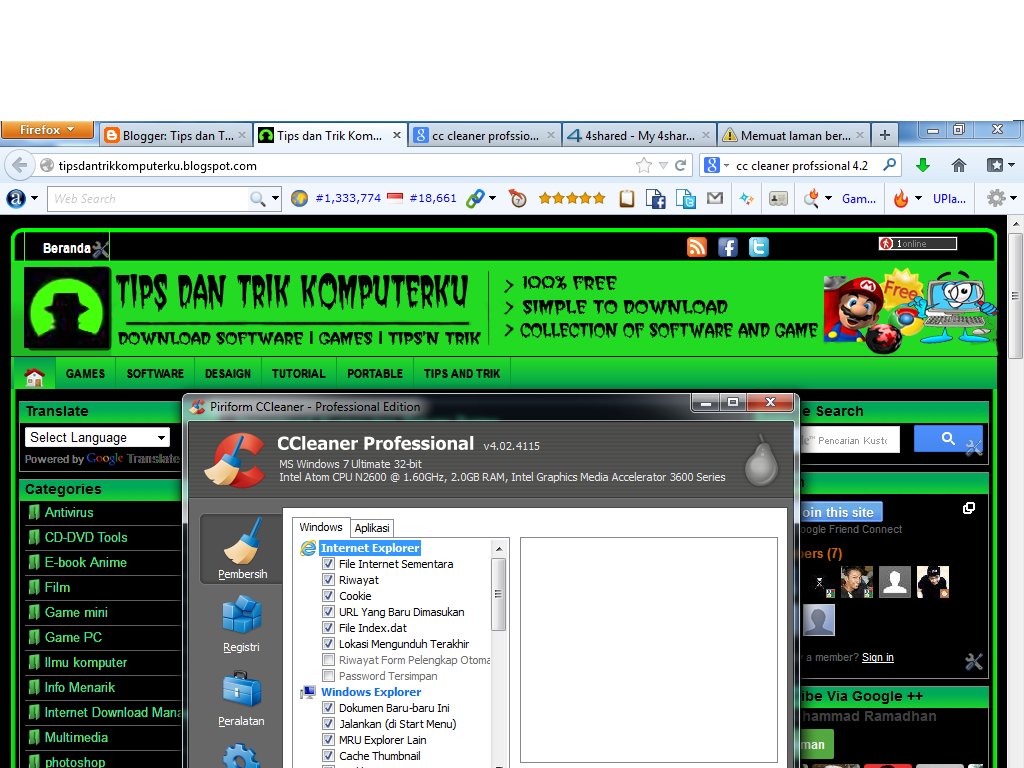1024x768 pixels.
Task: Open the toolbar settings gear icon
Action: pyautogui.click(x=995, y=198)
